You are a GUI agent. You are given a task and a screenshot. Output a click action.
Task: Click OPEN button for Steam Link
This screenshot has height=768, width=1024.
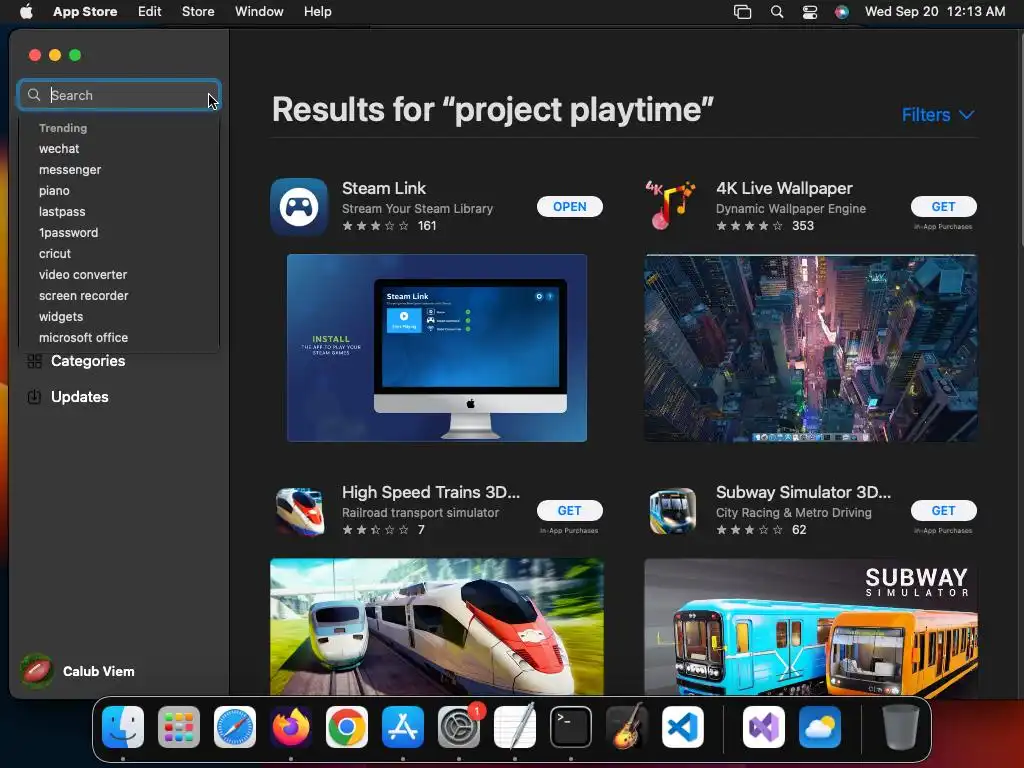click(x=569, y=206)
